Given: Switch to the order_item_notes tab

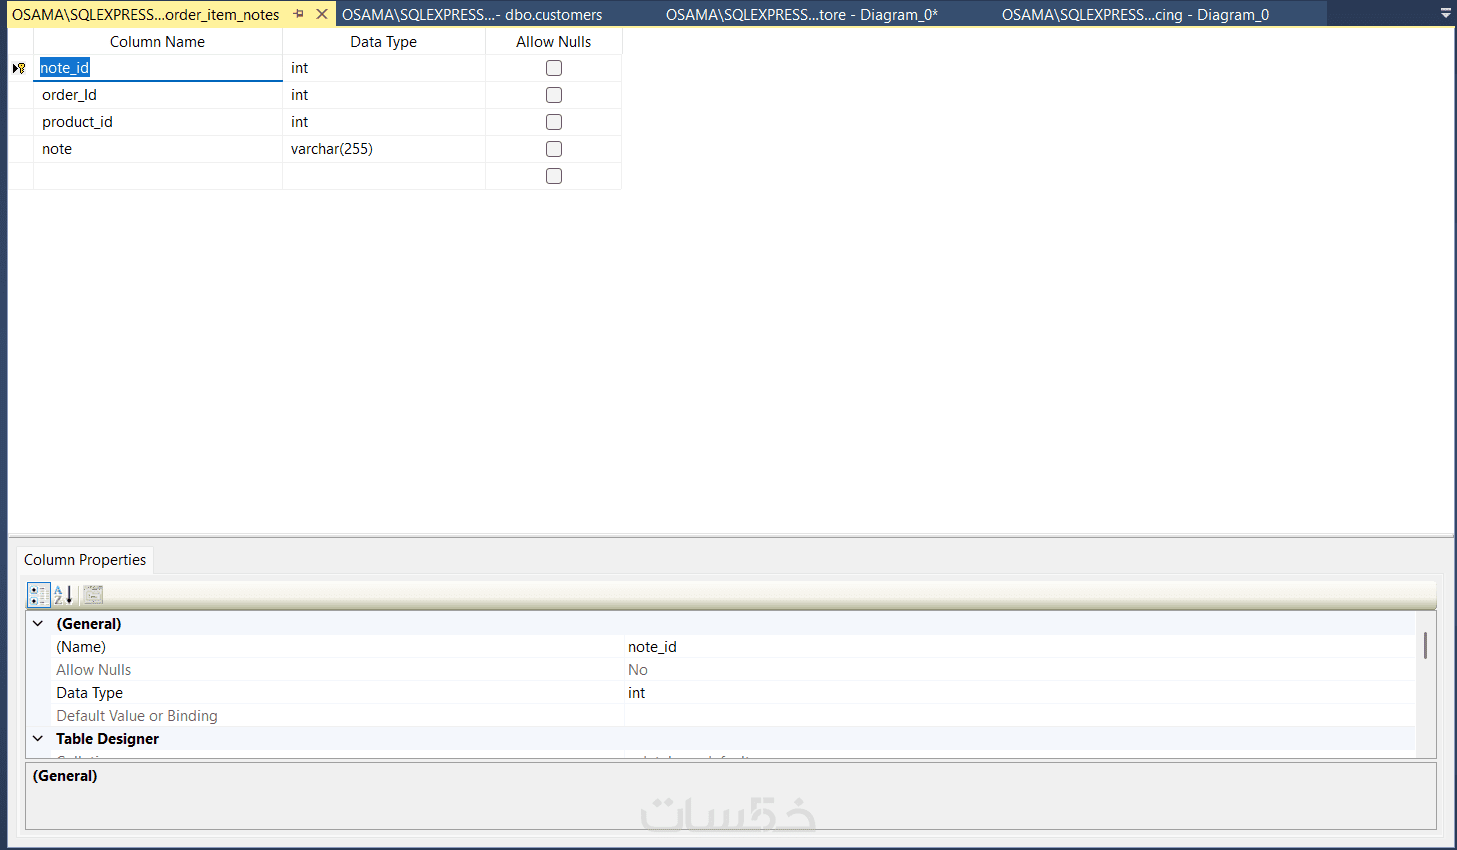Looking at the screenshot, I should pyautogui.click(x=146, y=15).
